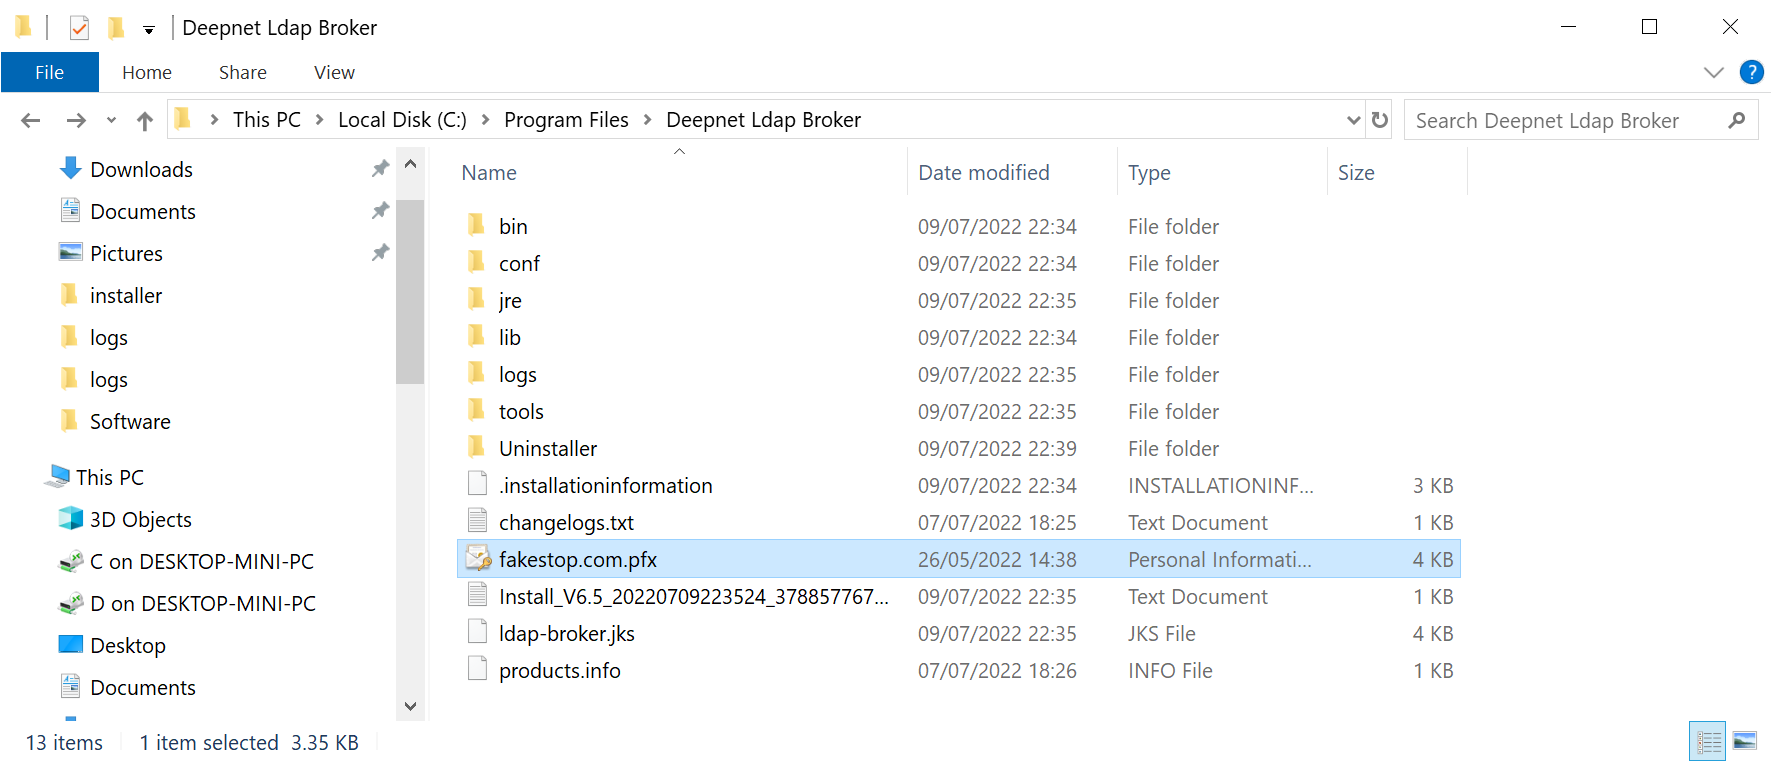Click the conf folder icon
Screen dimensions: 1772x762
tap(477, 263)
